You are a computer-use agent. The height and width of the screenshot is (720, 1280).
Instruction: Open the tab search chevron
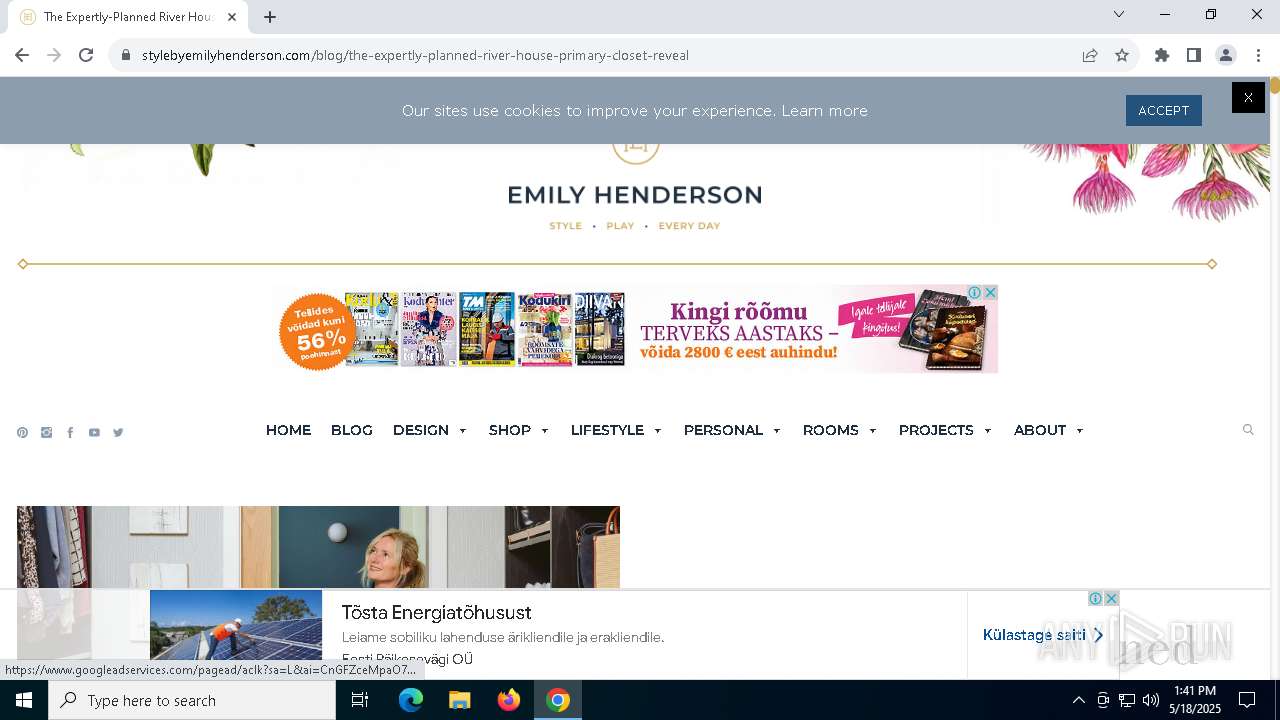pos(1119,14)
